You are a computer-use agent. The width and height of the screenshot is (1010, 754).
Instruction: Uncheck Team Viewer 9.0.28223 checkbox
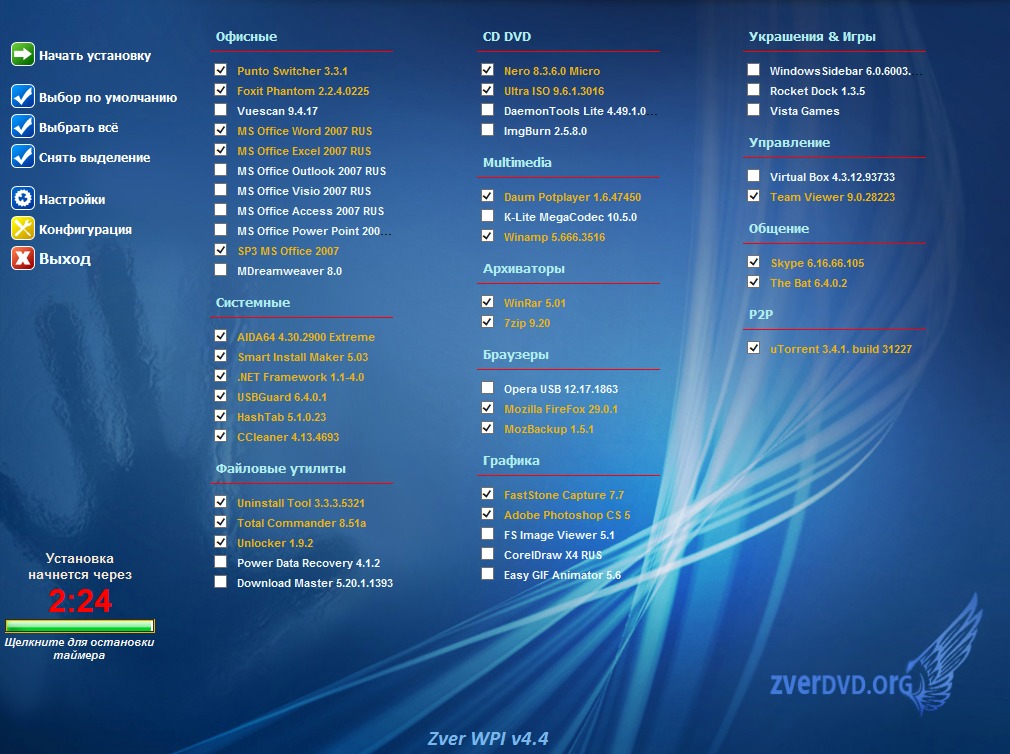click(x=753, y=195)
